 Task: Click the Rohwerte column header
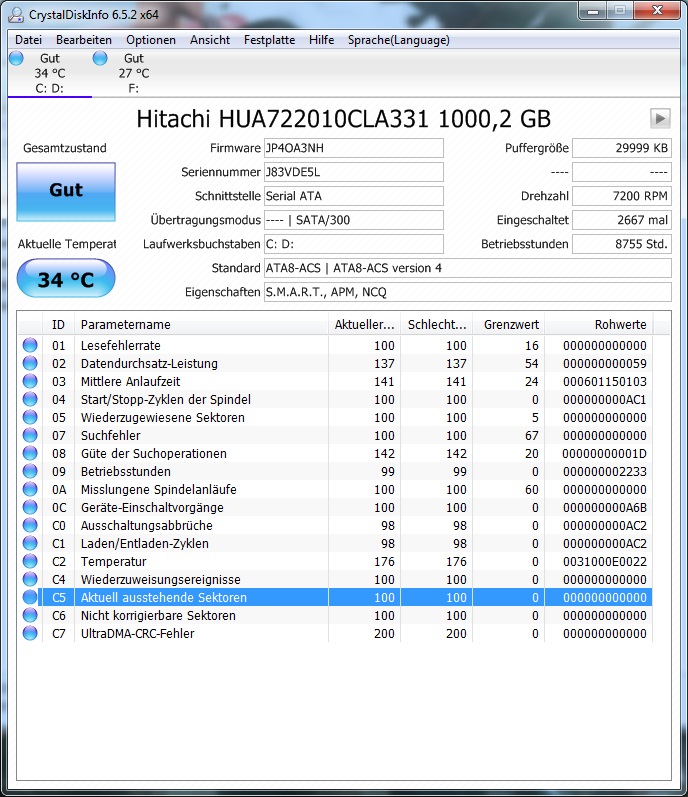click(x=599, y=324)
